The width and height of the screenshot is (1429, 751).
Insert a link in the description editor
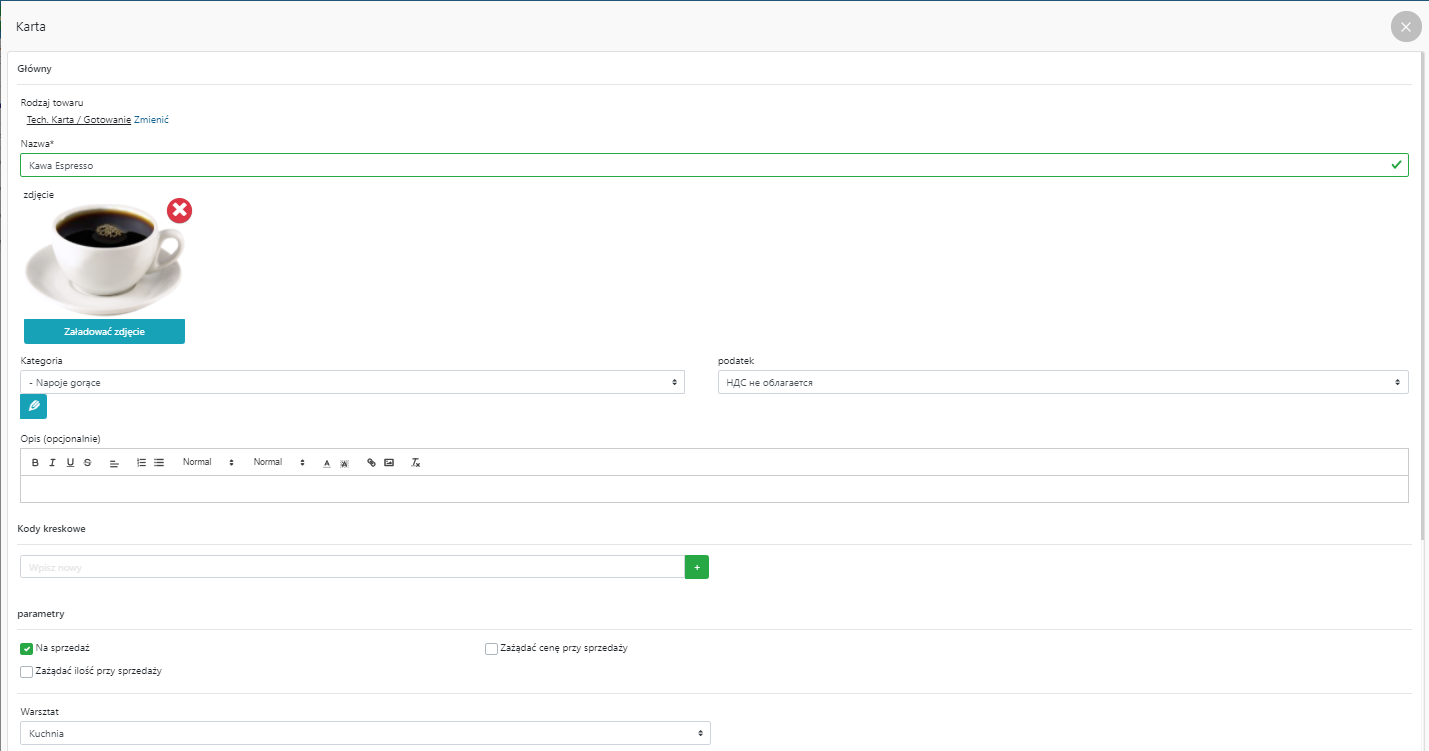coord(372,463)
